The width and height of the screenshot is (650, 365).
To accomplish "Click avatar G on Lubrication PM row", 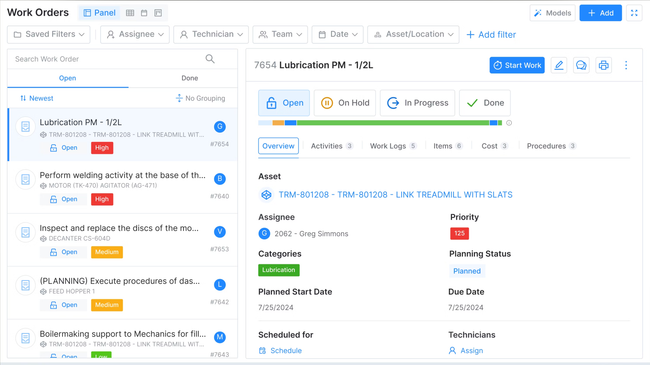I will pos(220,127).
